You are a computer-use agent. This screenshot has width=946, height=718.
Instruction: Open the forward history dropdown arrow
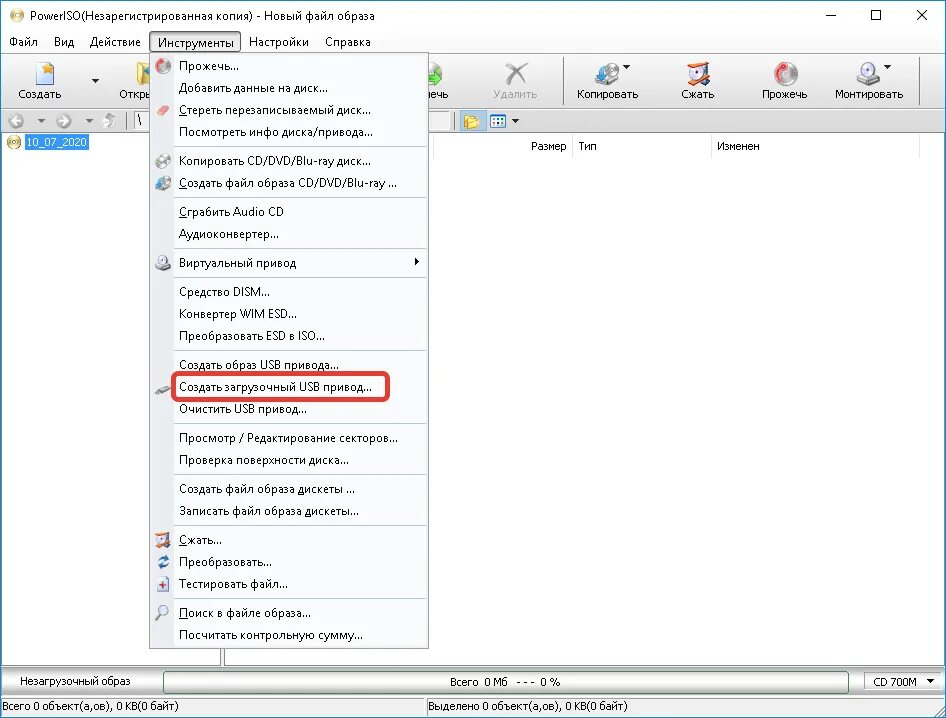pos(89,121)
